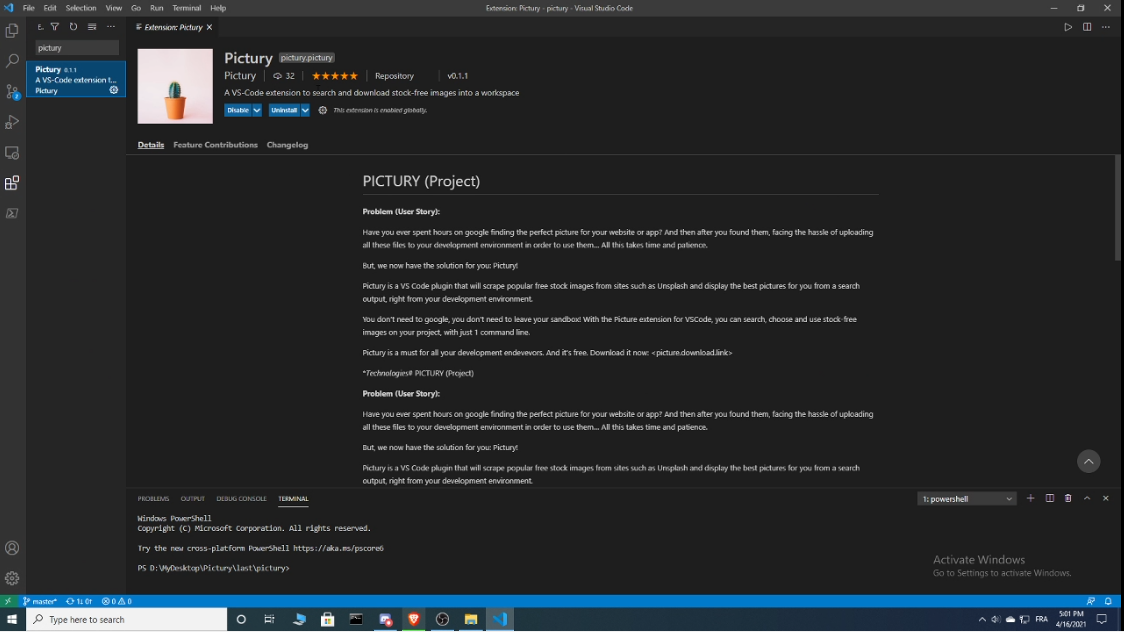Viewport: 1124px width, 632px height.
Task: Click the five-star rating
Action: (x=334, y=76)
